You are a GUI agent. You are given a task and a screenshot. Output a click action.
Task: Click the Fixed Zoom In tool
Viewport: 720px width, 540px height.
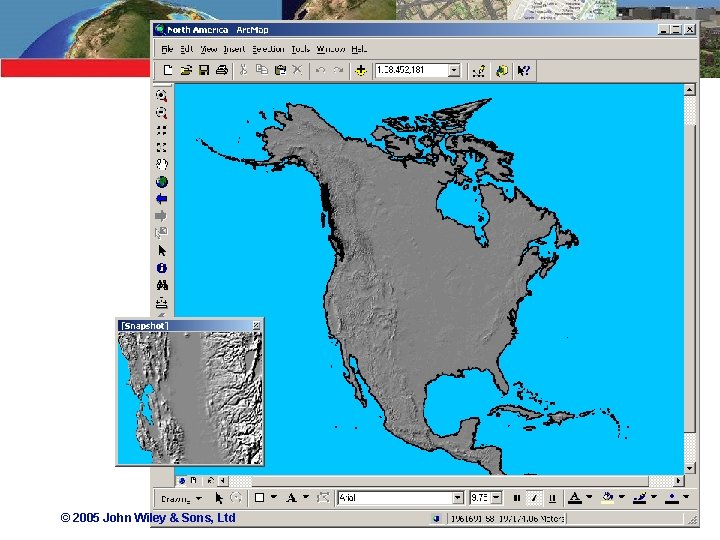point(161,130)
